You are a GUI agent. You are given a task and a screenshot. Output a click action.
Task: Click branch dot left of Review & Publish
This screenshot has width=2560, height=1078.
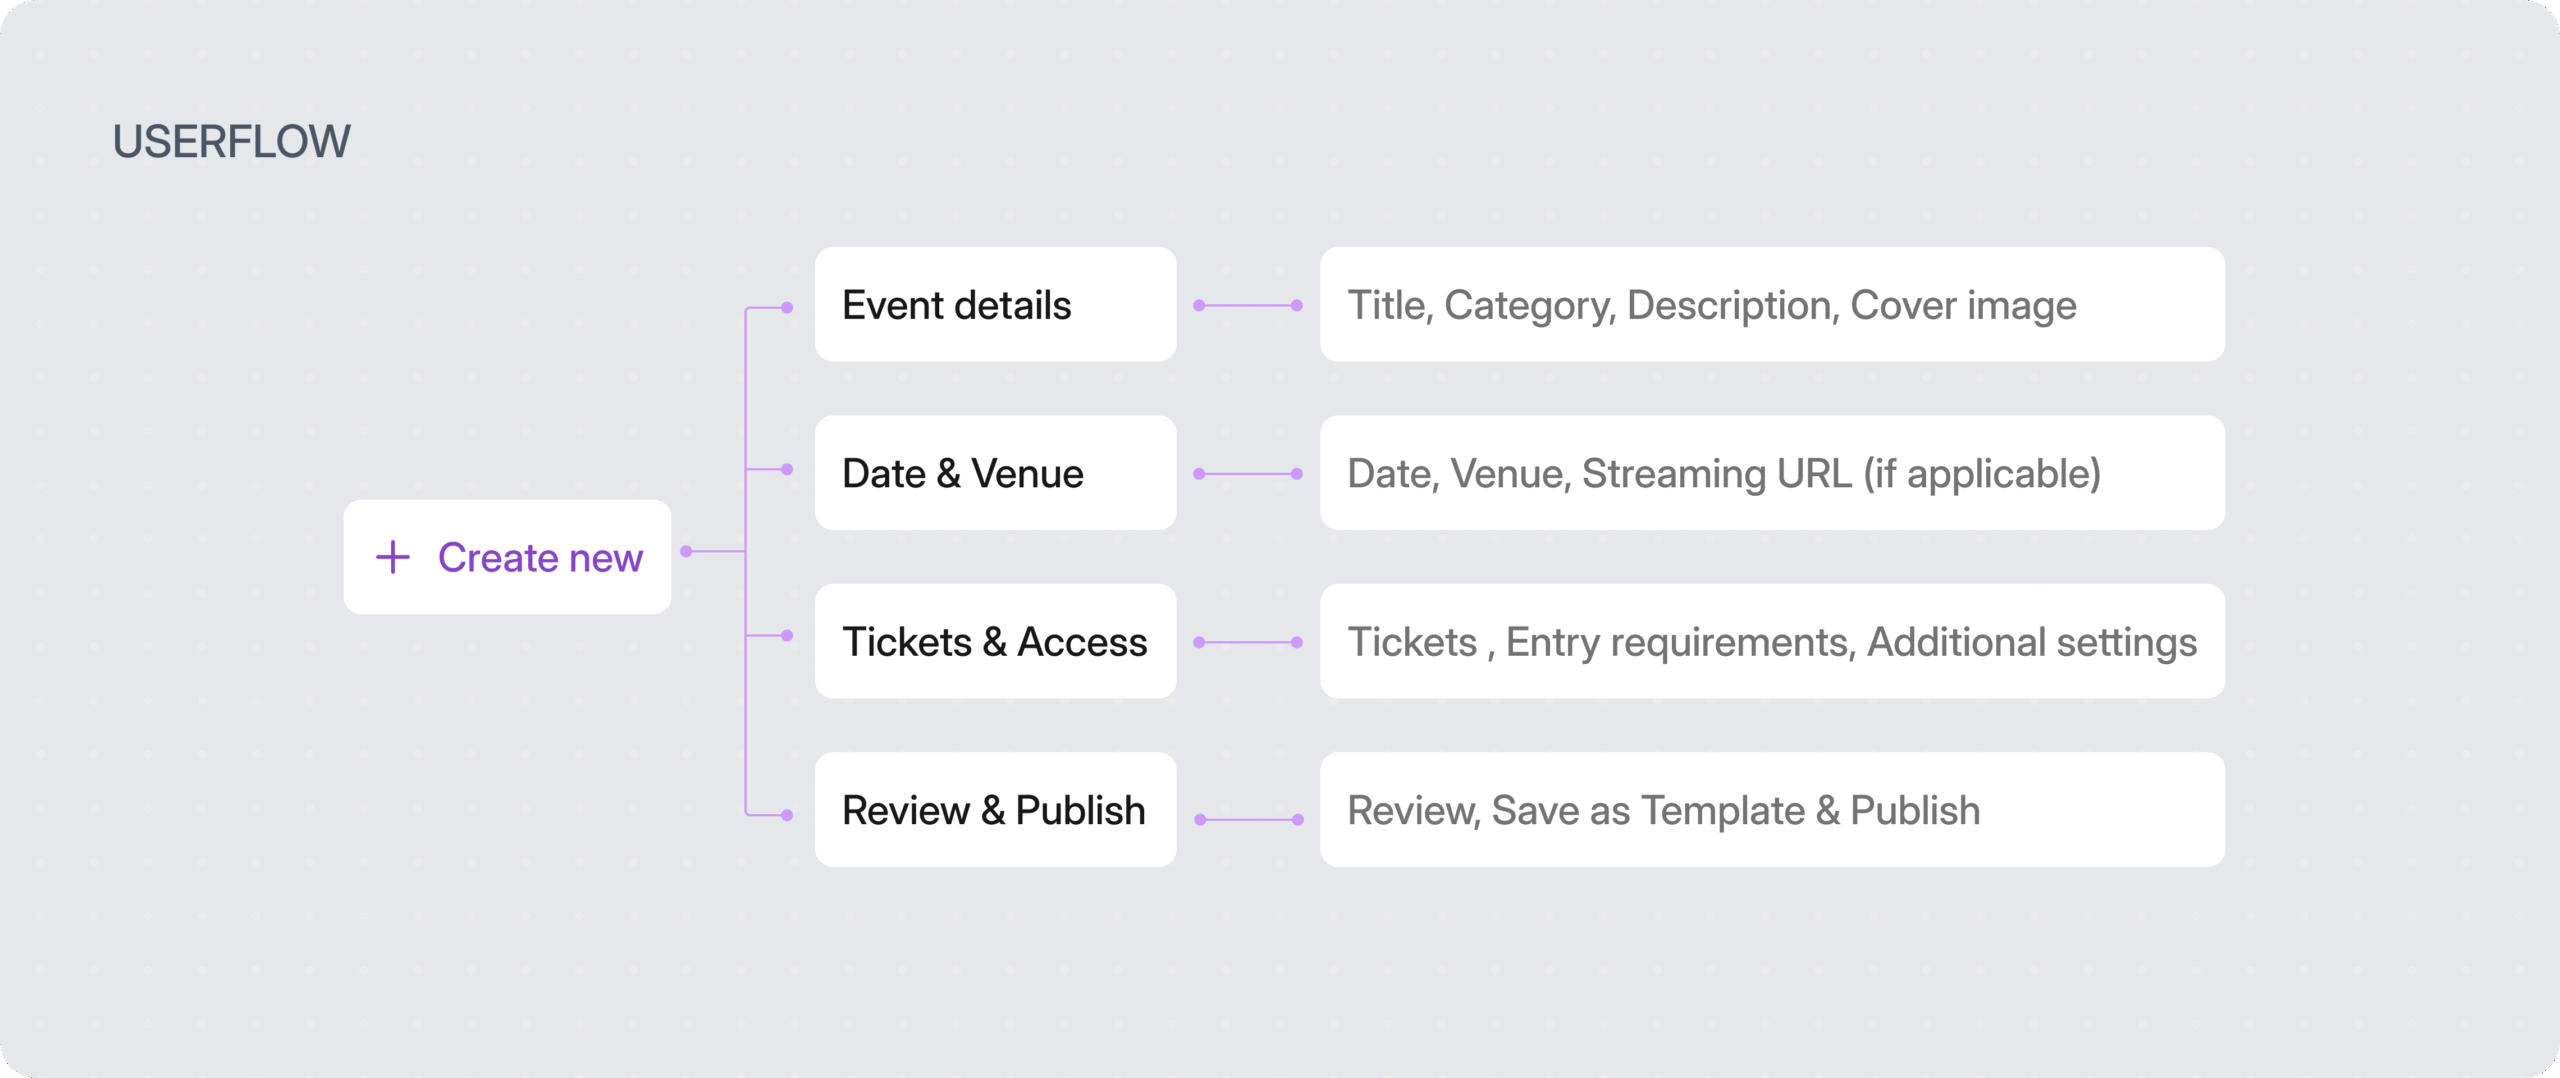788,816
